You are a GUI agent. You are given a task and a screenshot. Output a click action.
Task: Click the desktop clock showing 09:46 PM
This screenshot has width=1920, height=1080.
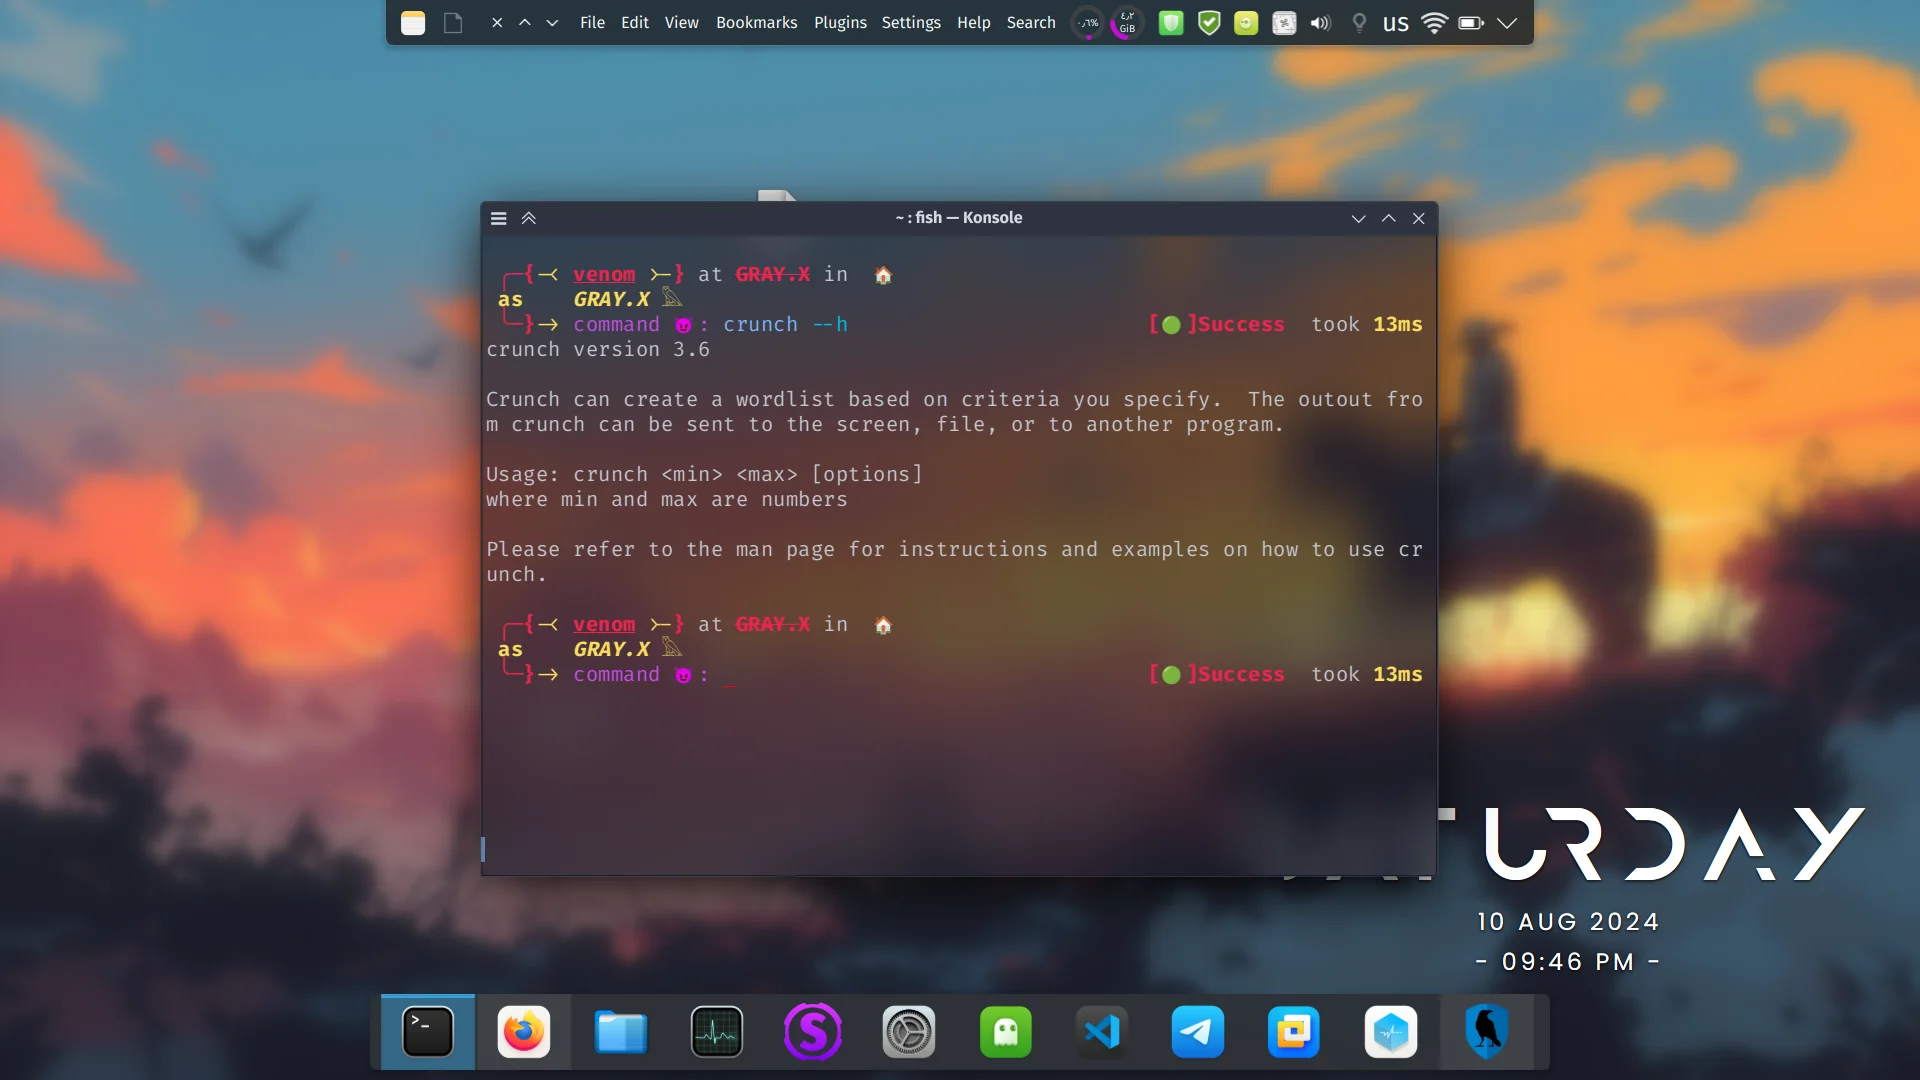coord(1568,962)
